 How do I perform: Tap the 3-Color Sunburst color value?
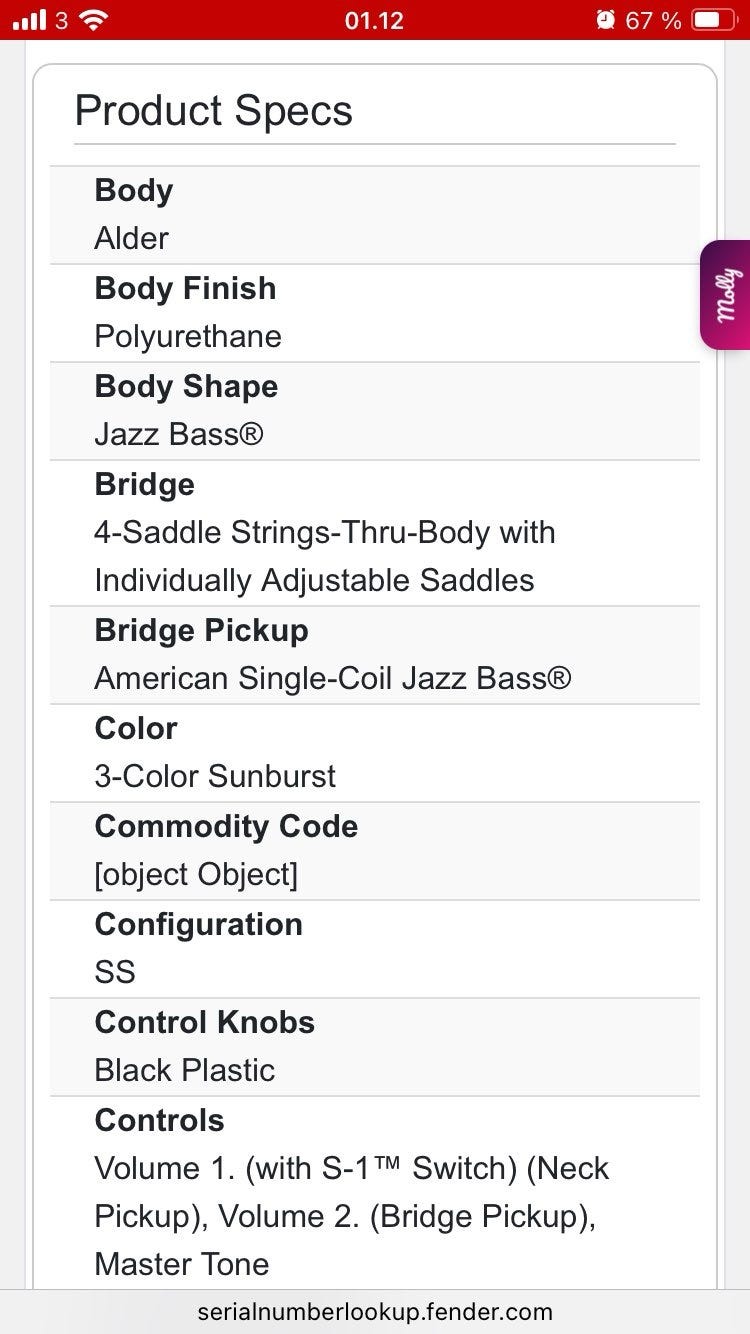click(x=215, y=776)
